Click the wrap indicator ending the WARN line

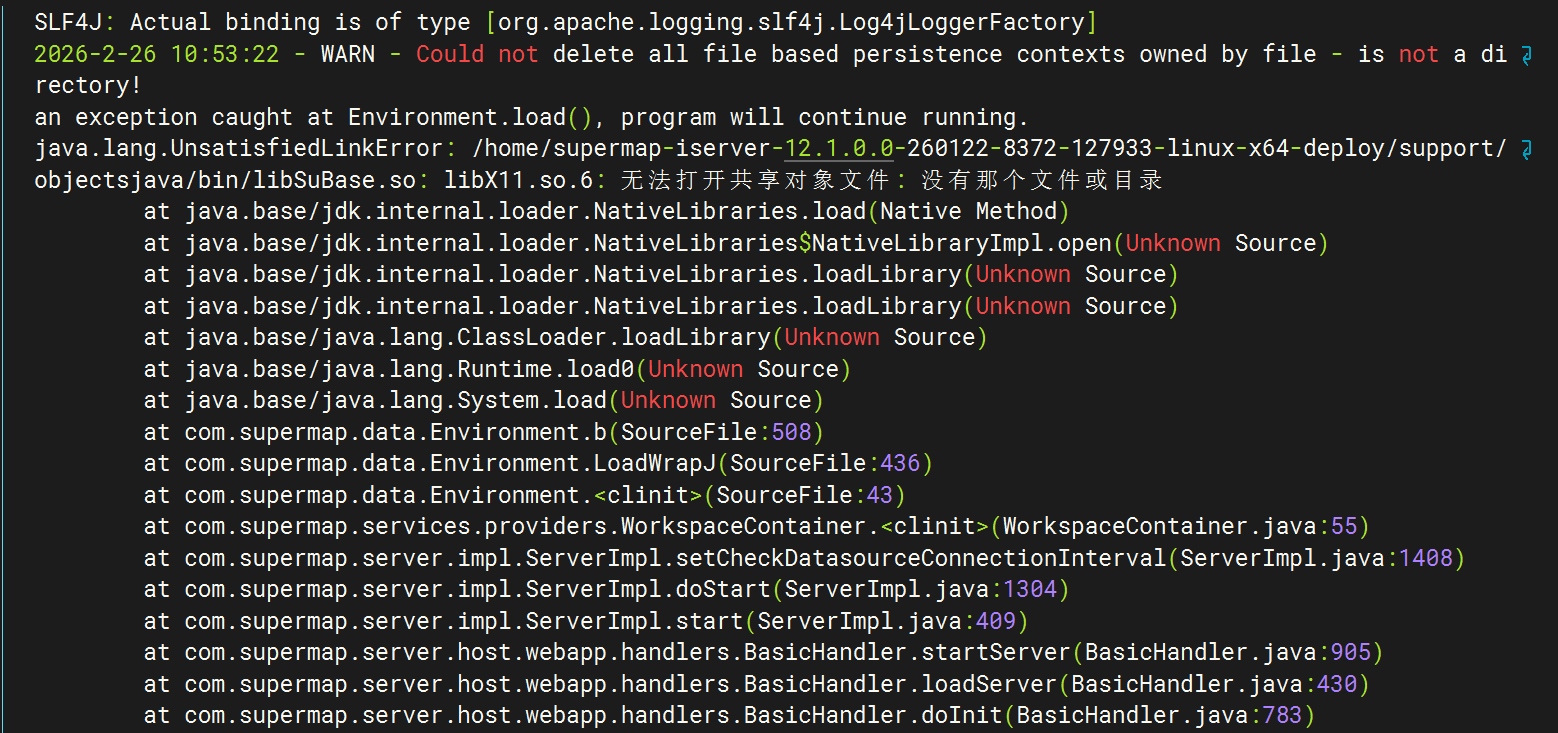1526,54
